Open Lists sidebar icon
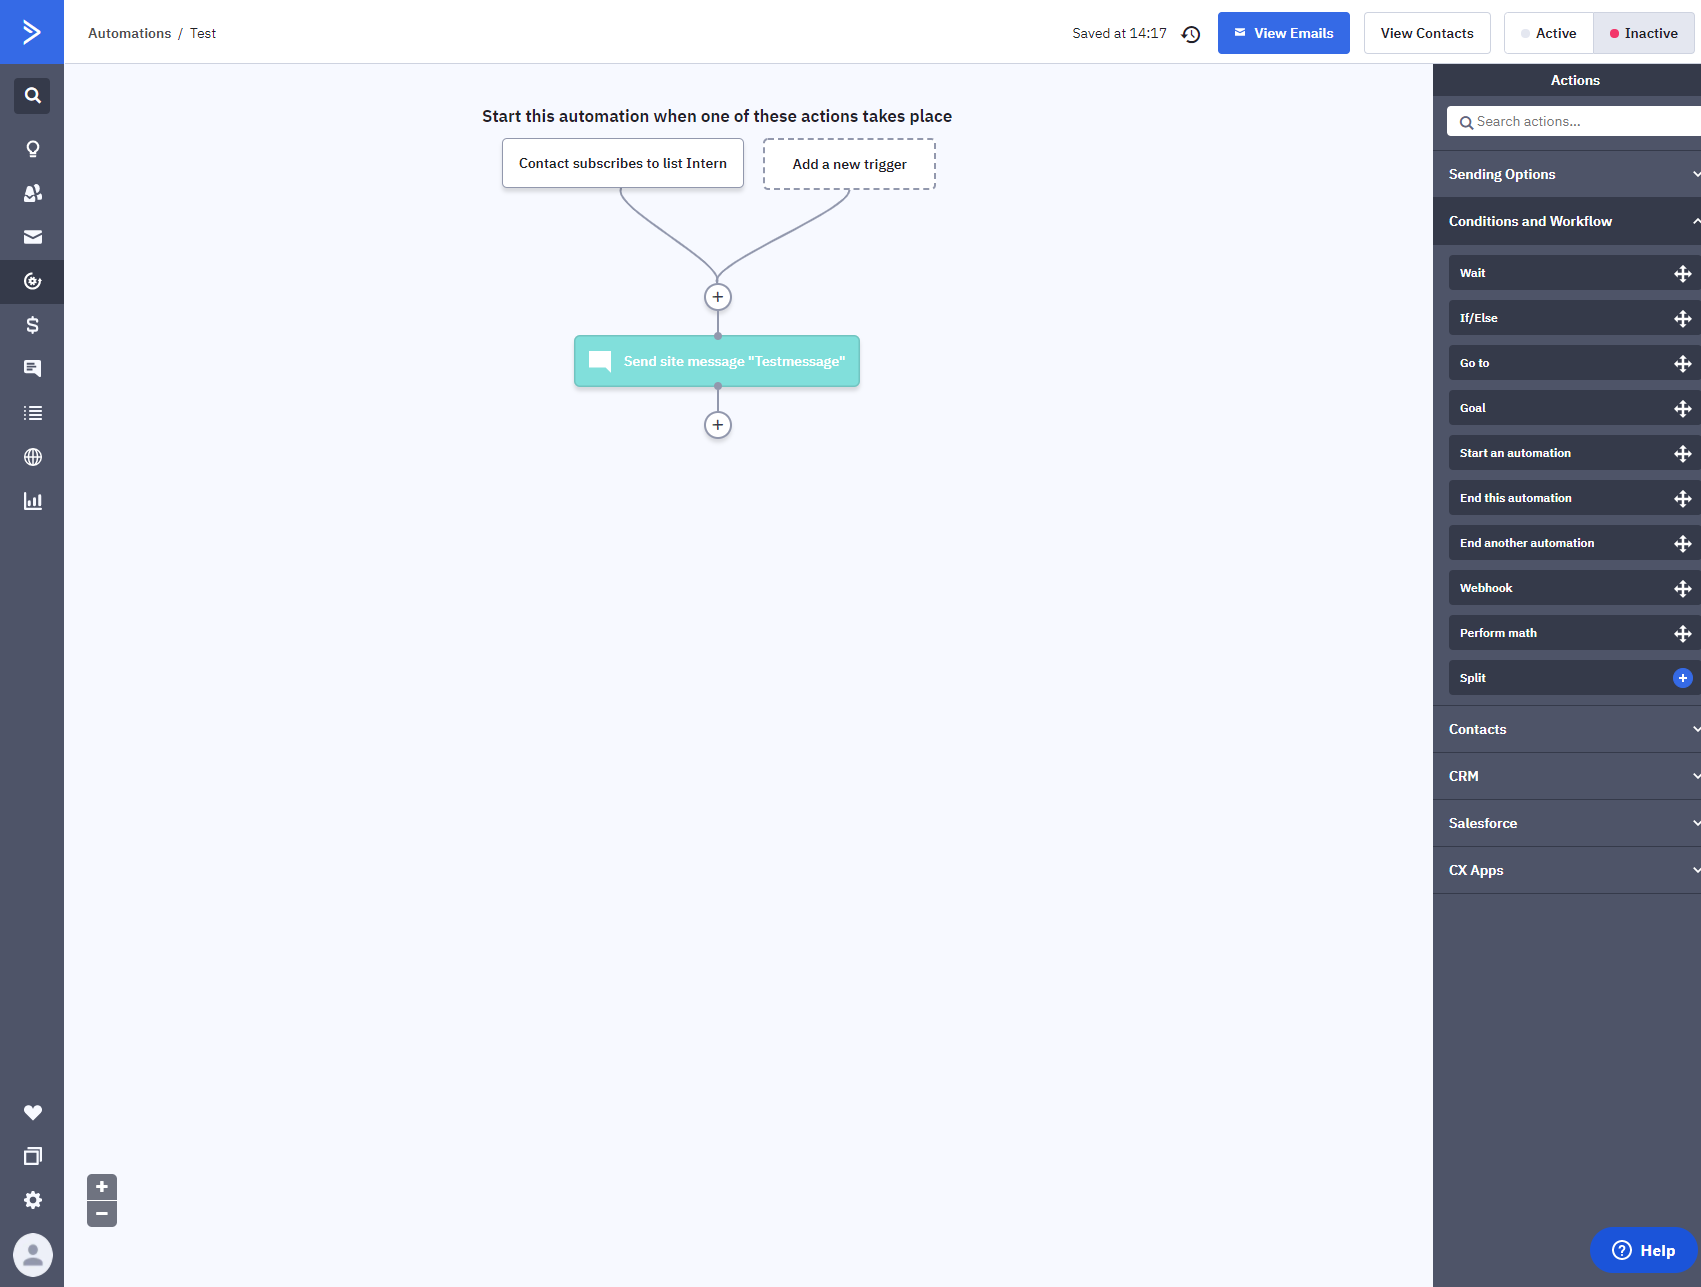This screenshot has width=1701, height=1287. [x=32, y=413]
